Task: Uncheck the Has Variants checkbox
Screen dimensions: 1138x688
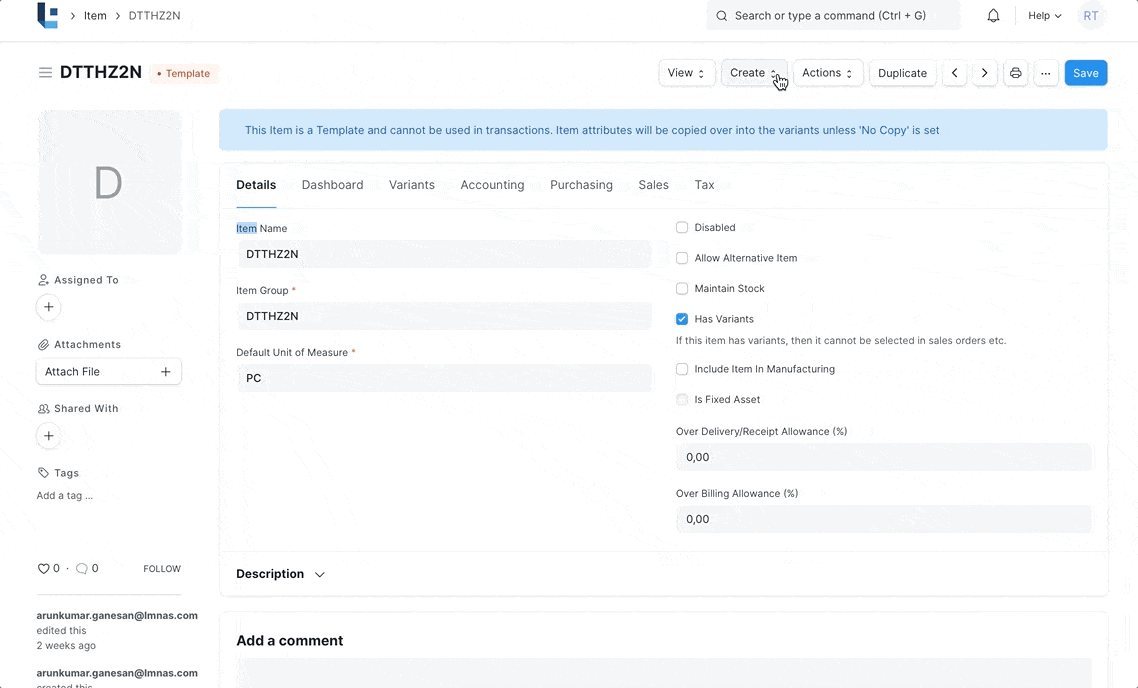Action: tap(682, 319)
